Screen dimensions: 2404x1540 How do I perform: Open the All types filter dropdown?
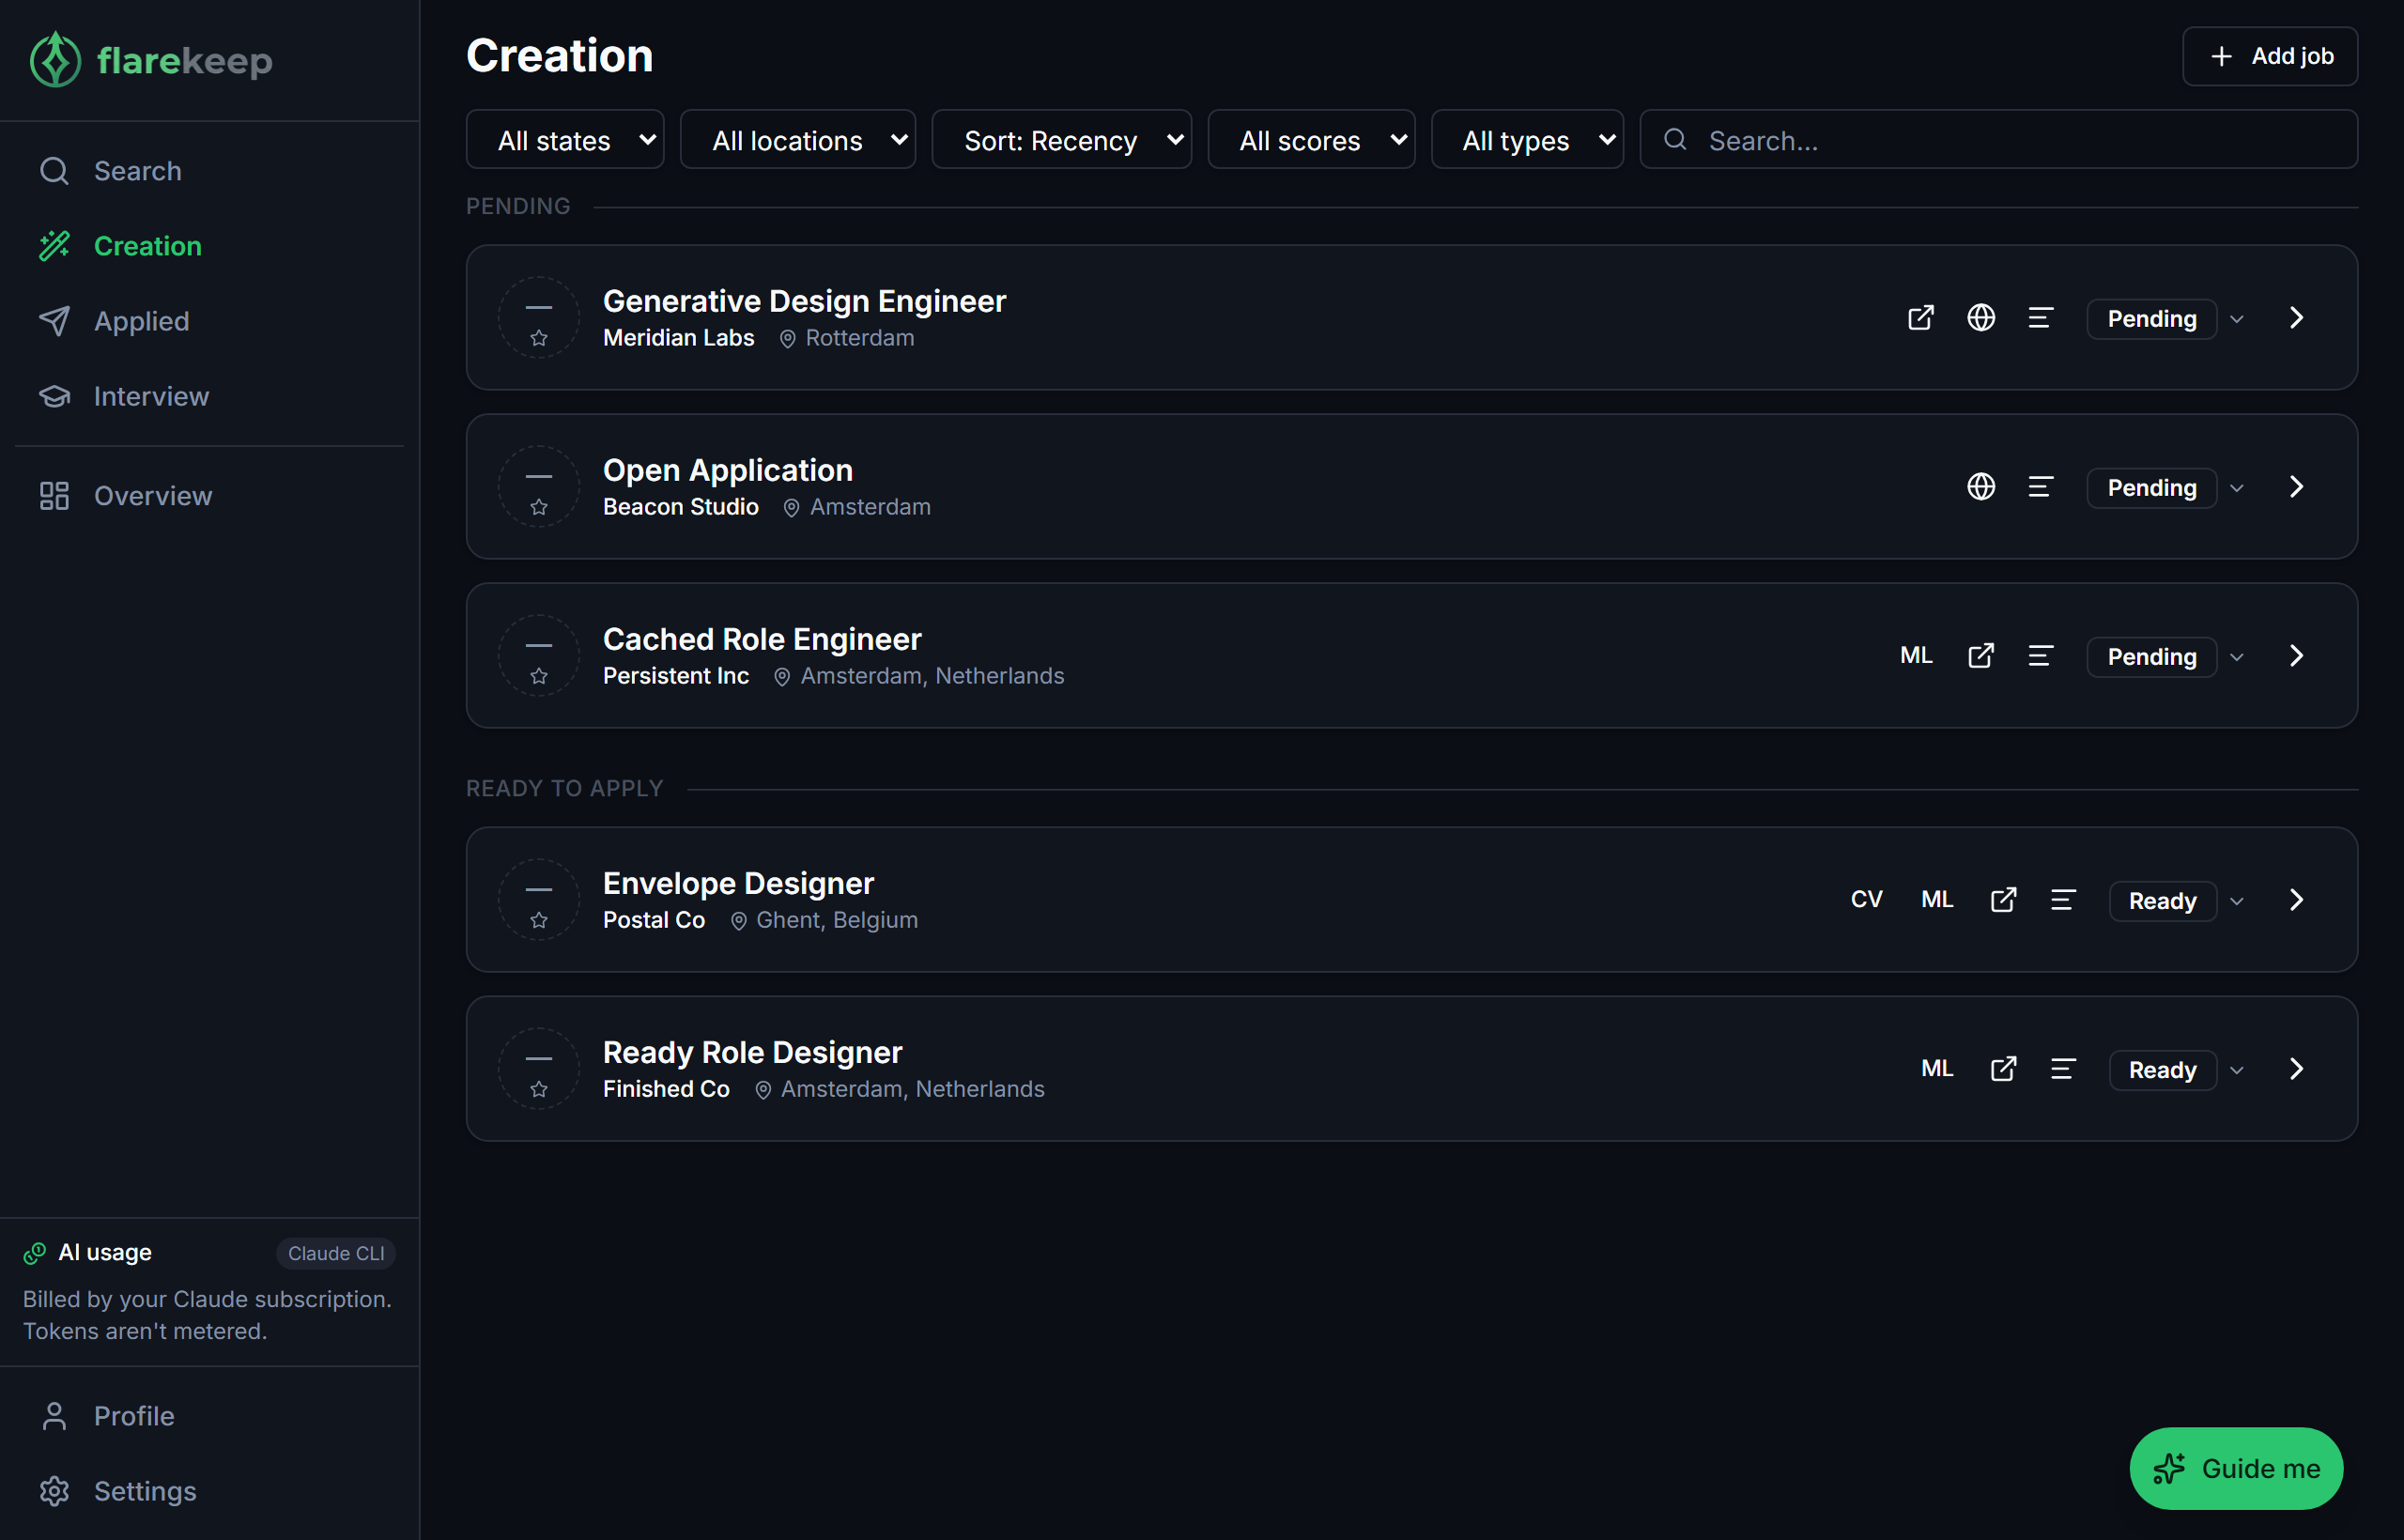1527,140
